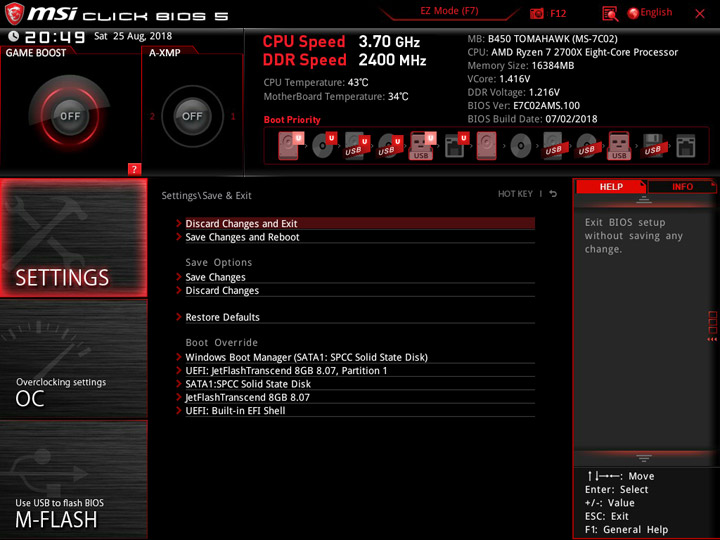Image resolution: width=720 pixels, height=540 pixels.
Task: Select USB floppy drive boot icon
Action: pos(653,146)
